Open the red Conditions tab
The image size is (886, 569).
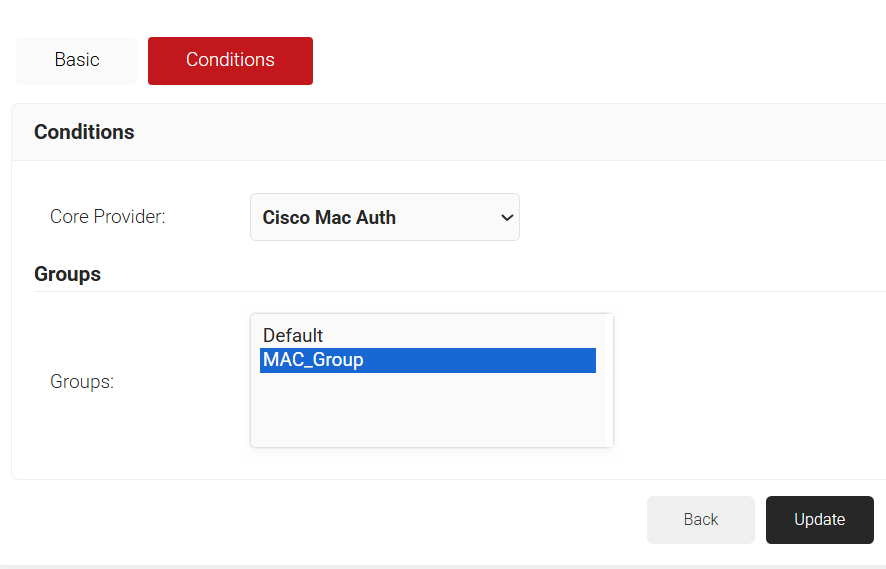click(230, 60)
